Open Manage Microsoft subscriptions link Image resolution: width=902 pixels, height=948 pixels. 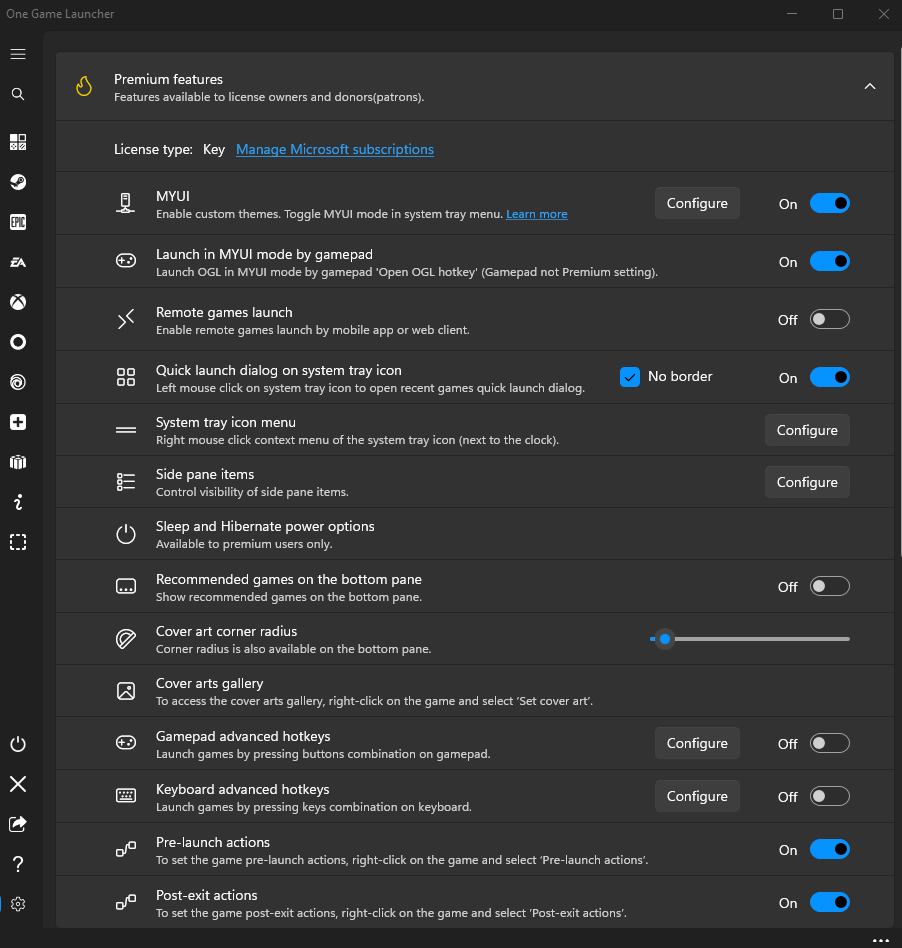[x=335, y=149]
